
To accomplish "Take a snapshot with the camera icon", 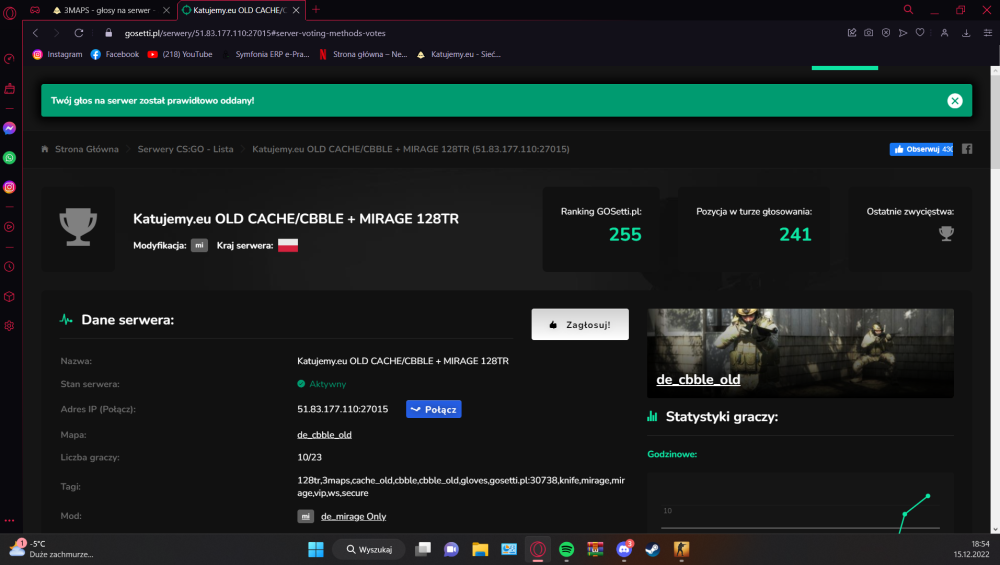I will [x=869, y=33].
